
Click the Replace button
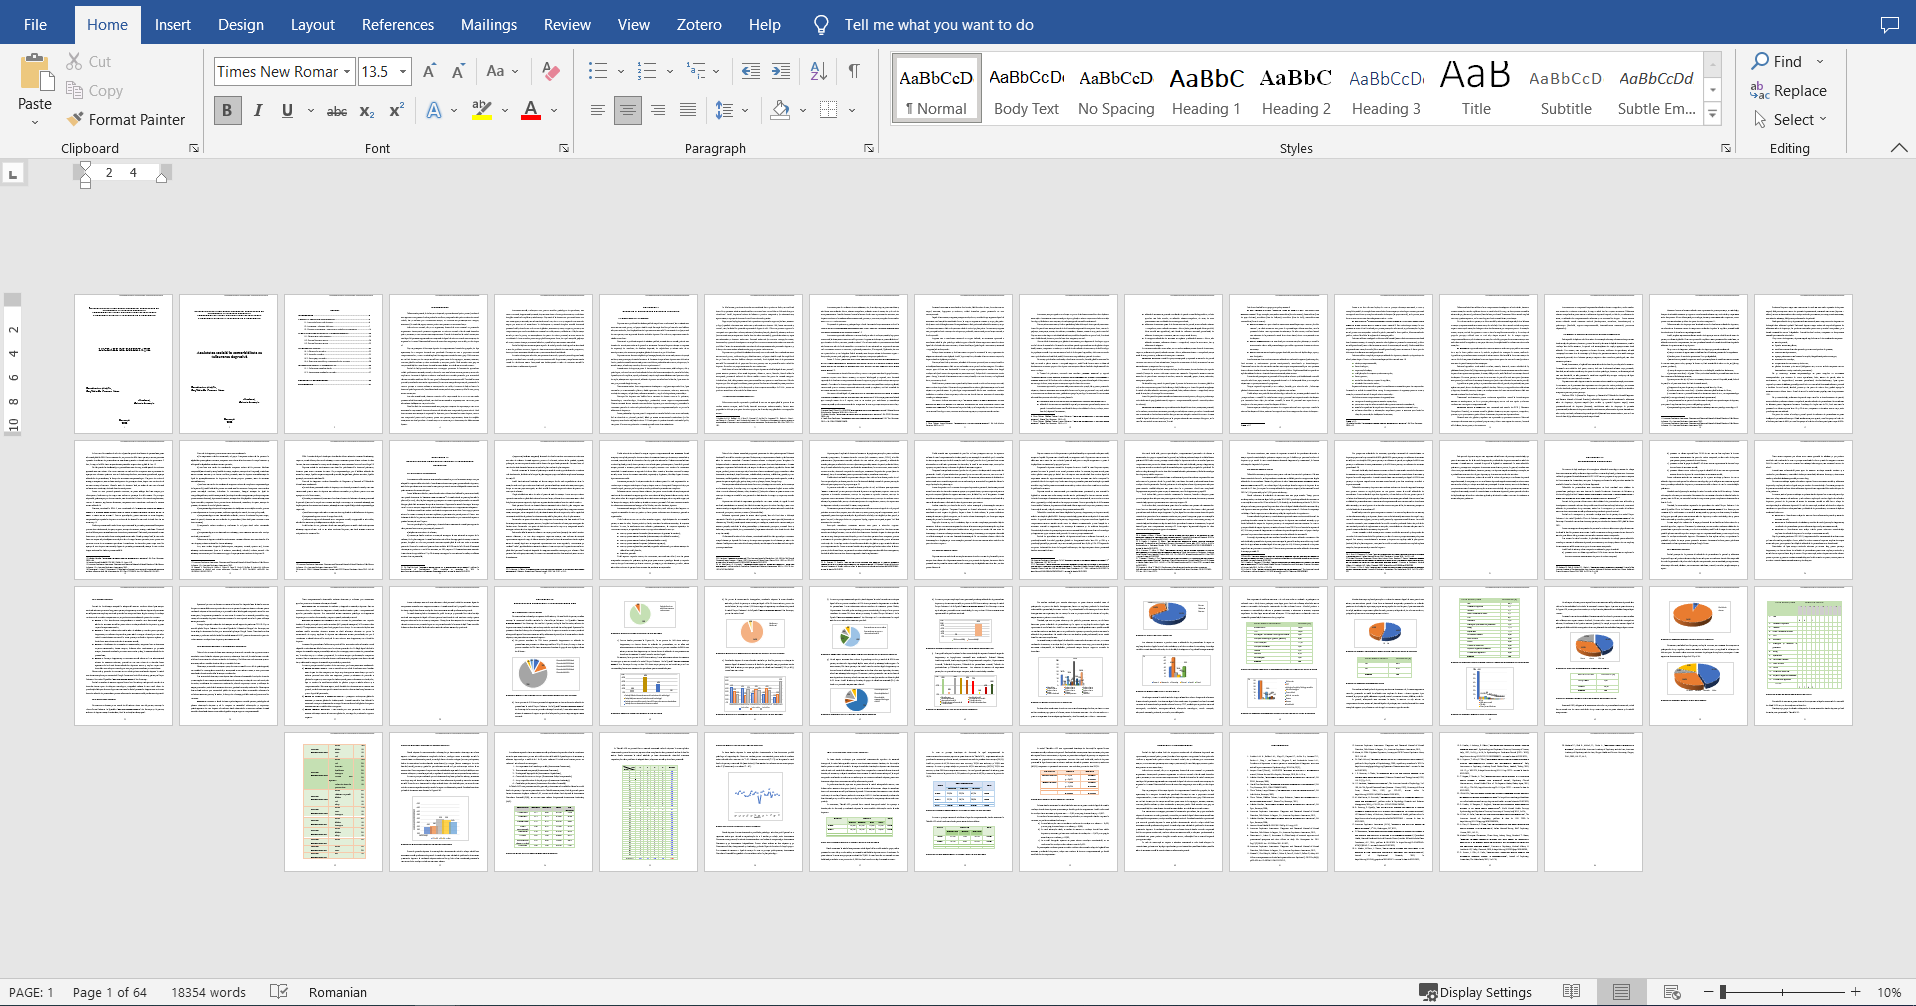[x=1788, y=91]
